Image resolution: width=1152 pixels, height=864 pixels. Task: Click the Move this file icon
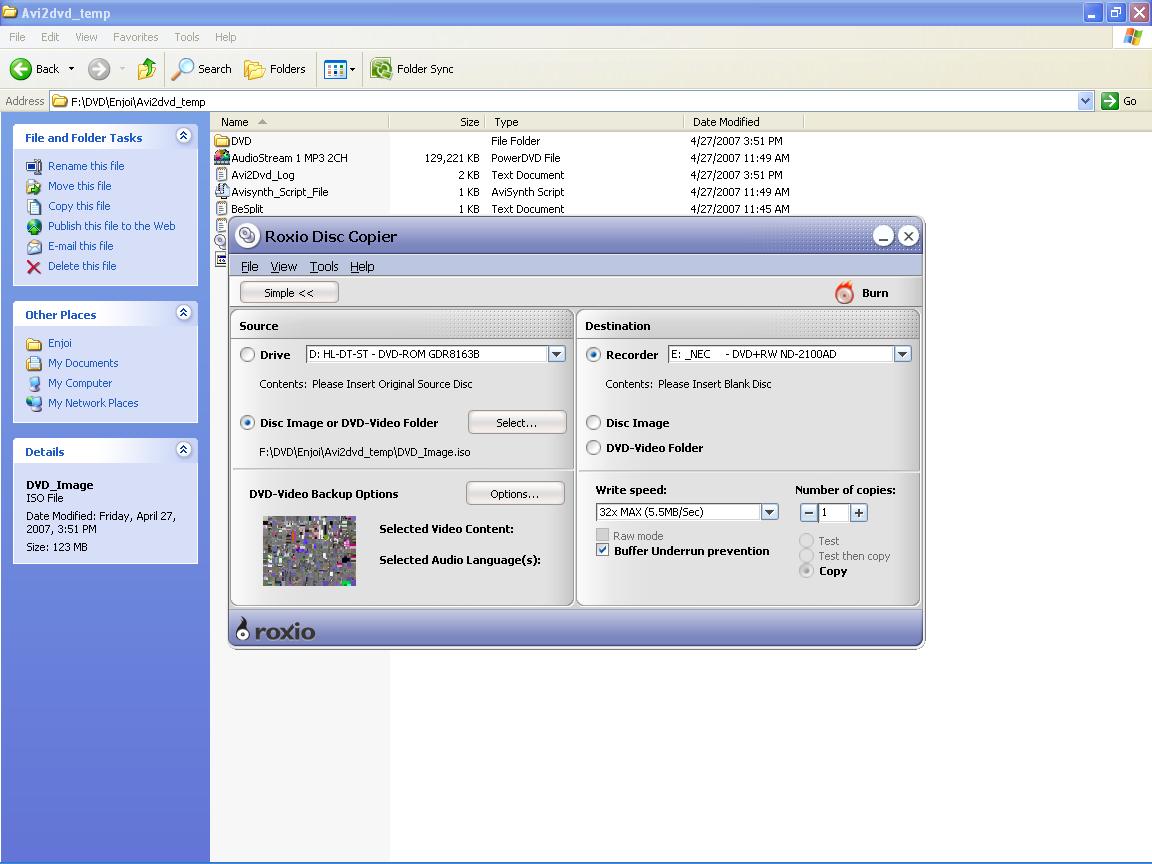click(34, 187)
